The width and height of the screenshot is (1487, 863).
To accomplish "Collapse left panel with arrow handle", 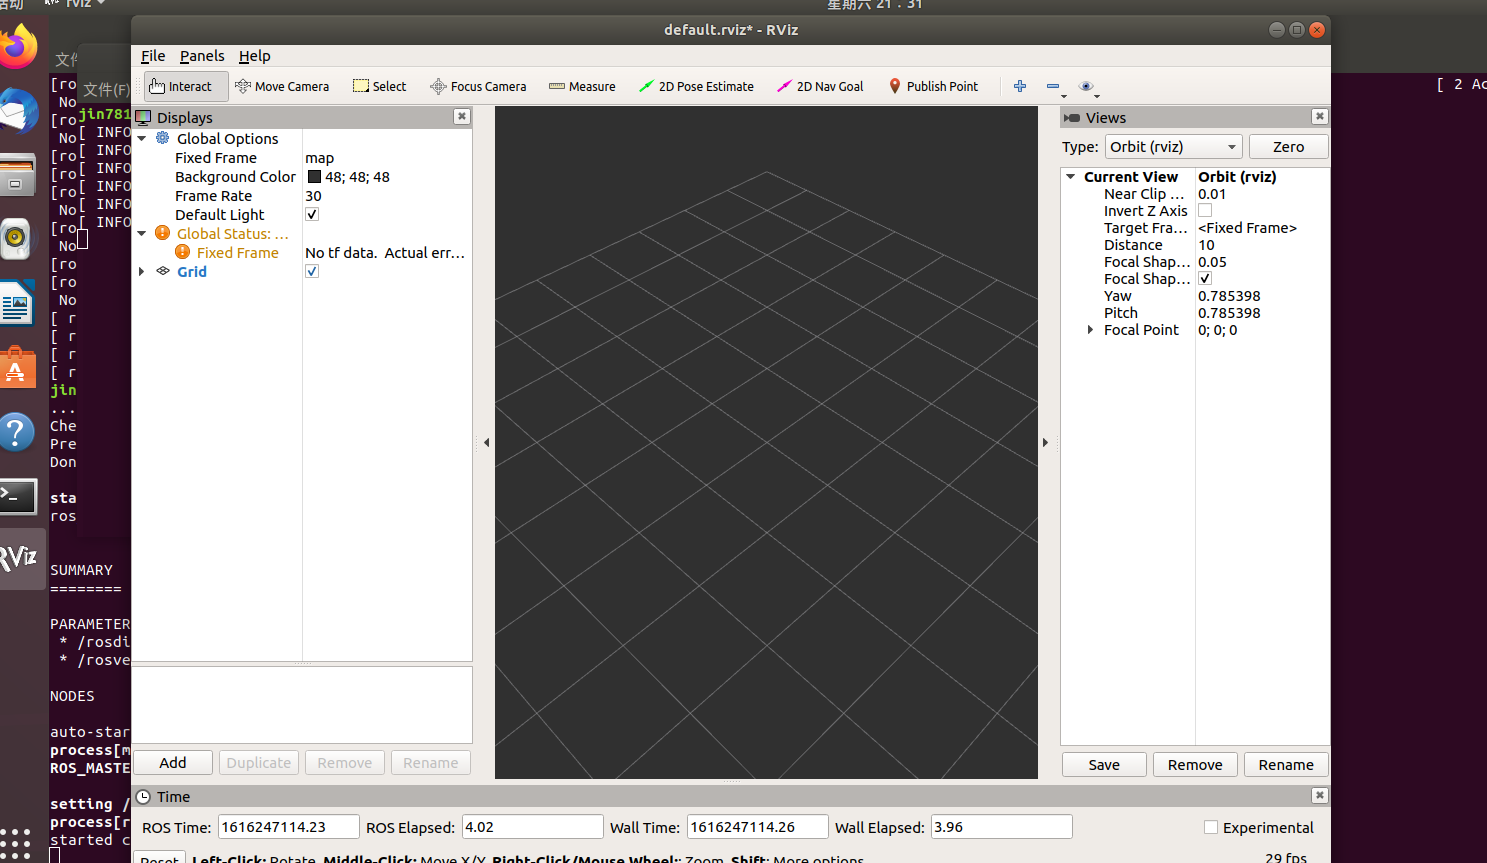I will 486,442.
